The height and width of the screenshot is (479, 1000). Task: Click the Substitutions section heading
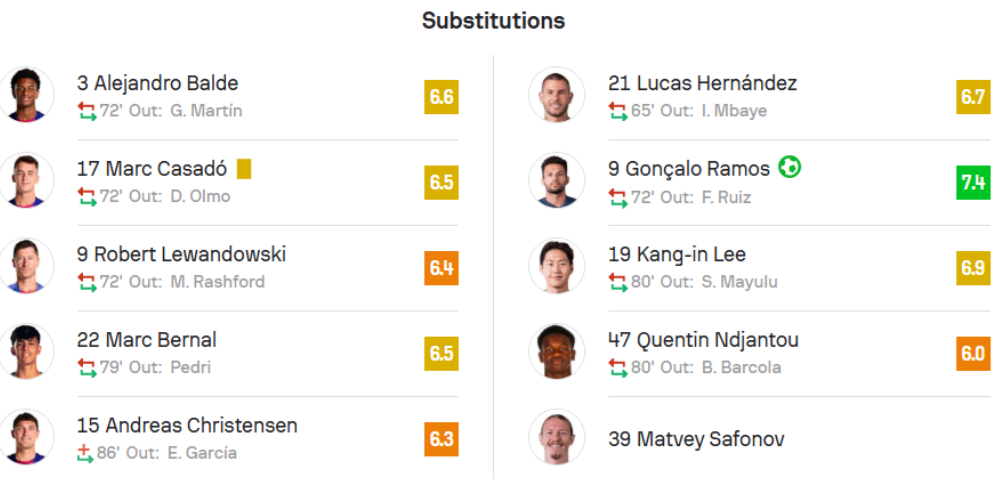[493, 21]
